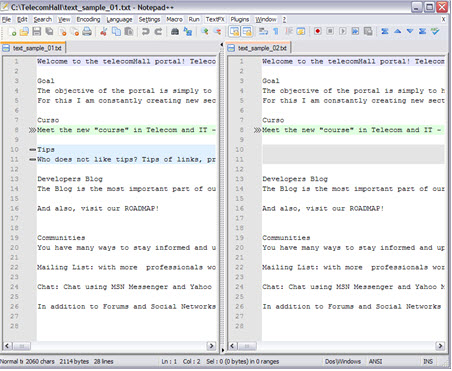Save the file with the floppy icon
This screenshot has width=452, height=371.
click(x=36, y=32)
